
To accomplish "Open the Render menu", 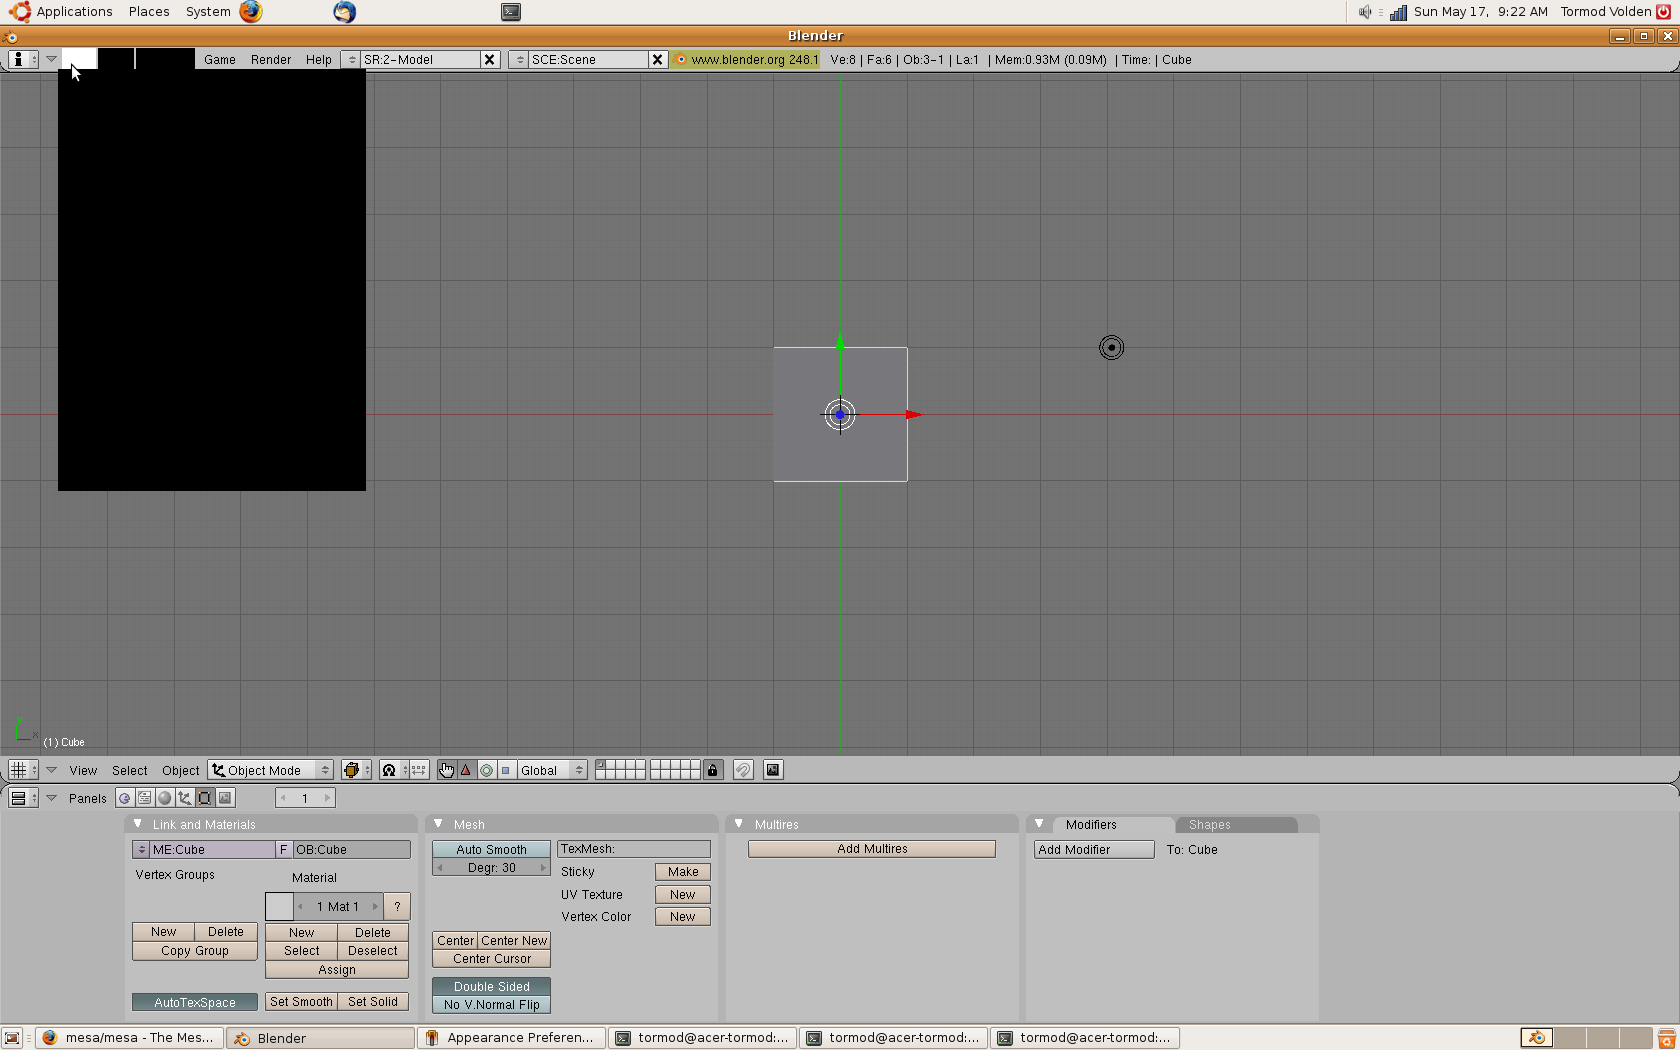I will (x=271, y=60).
